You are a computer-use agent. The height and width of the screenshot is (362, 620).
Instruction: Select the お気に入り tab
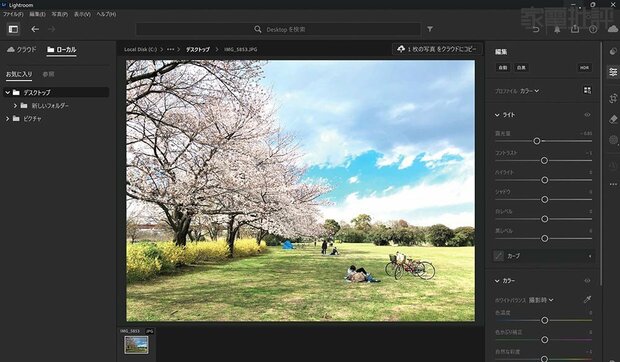coord(19,74)
